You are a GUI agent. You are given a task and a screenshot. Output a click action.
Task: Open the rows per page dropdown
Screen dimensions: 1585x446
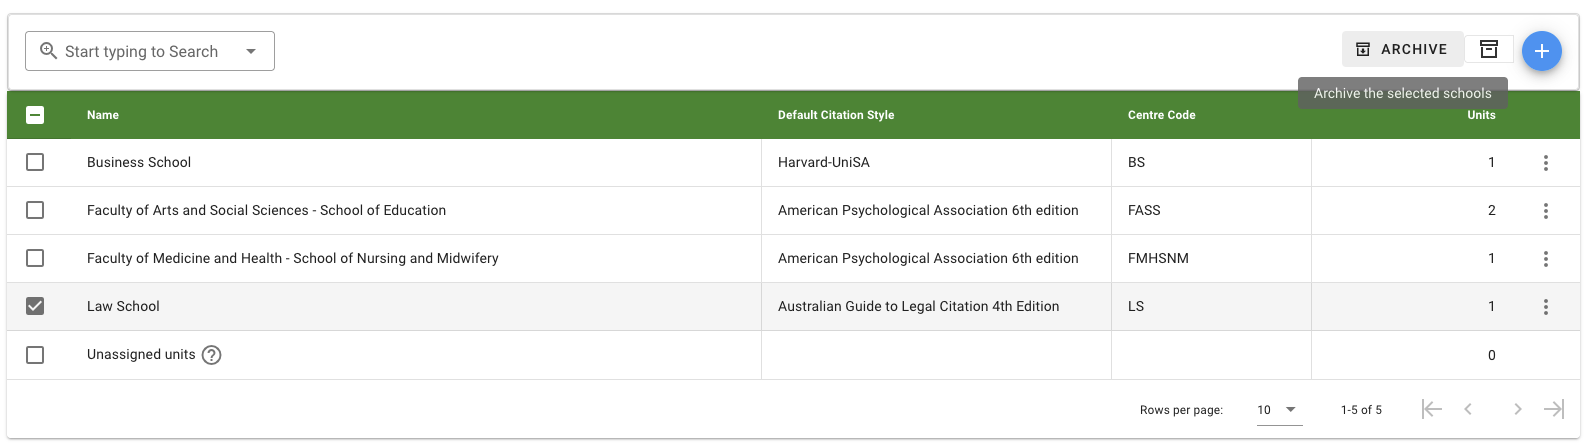point(1278,410)
